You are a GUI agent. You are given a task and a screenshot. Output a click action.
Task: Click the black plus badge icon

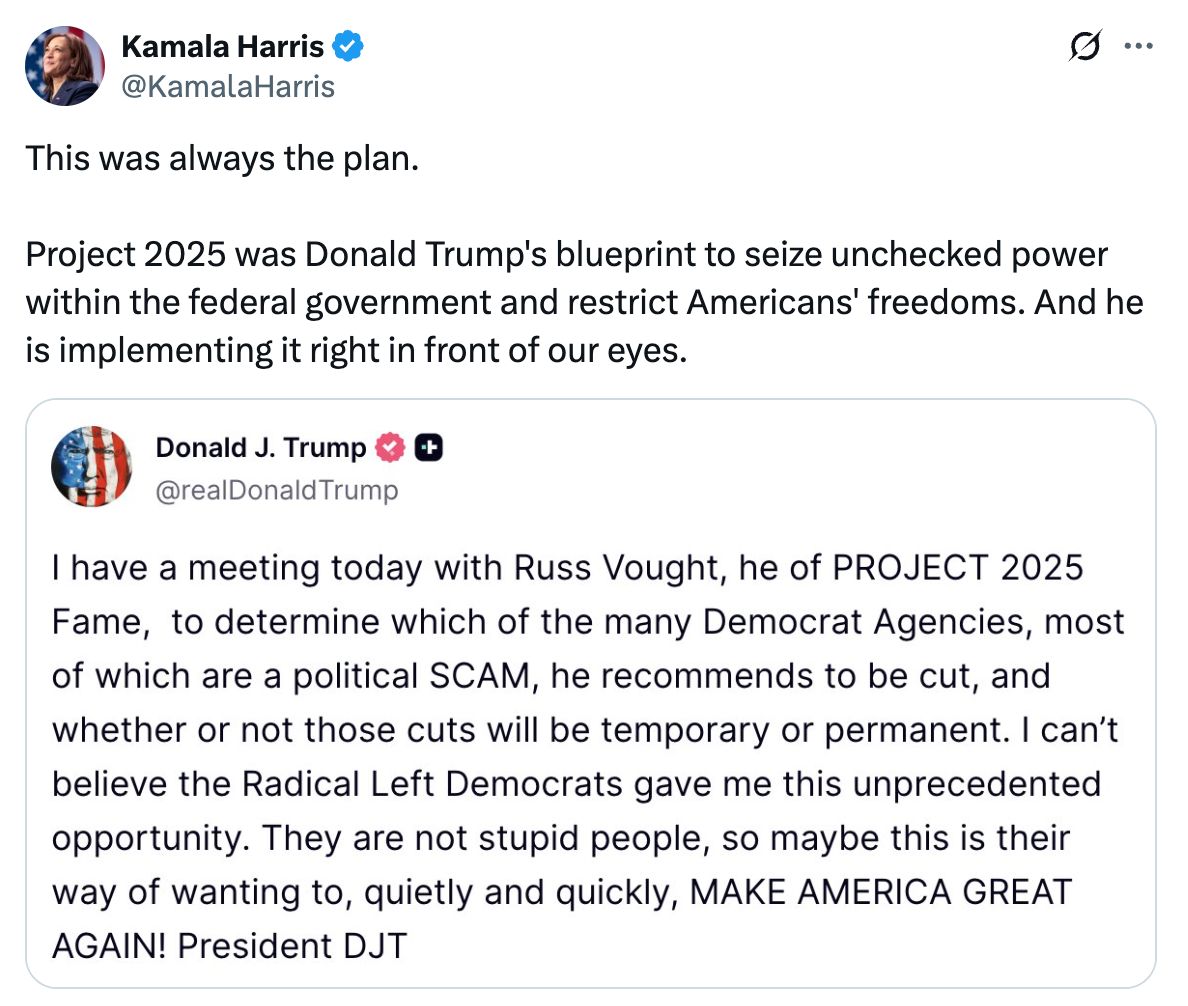point(429,449)
